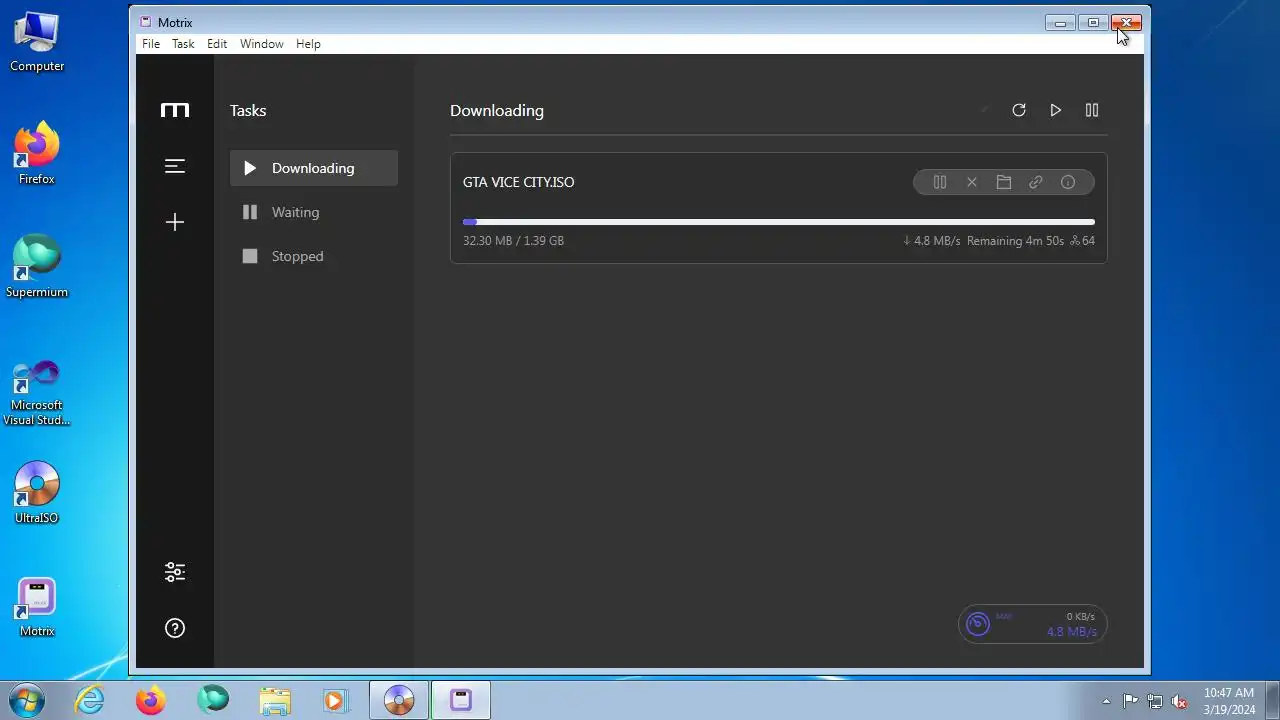Open the taskbar clock 10:47 AM
Screen dimensions: 1280x720
coord(1229,701)
